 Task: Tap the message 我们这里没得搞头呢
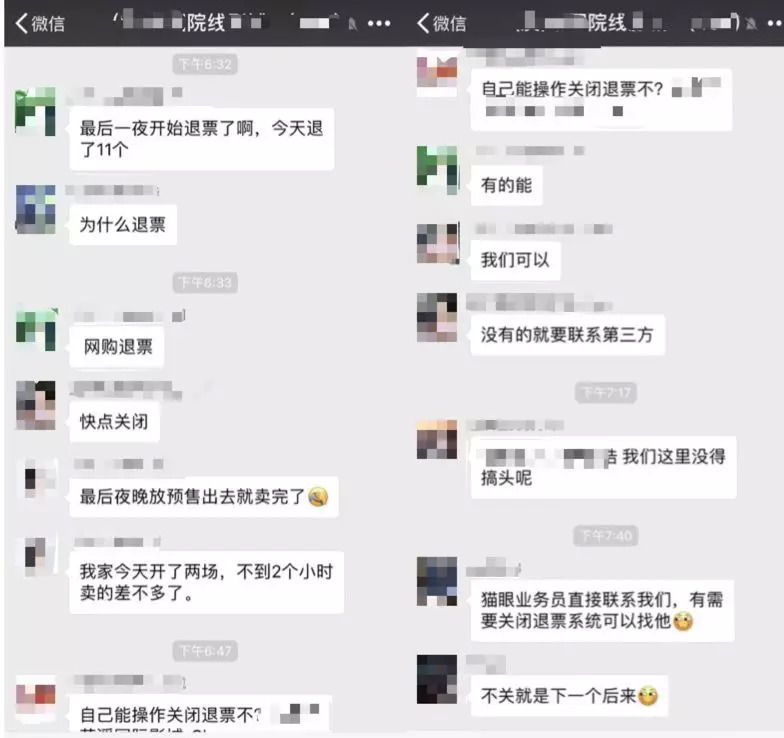(x=603, y=467)
